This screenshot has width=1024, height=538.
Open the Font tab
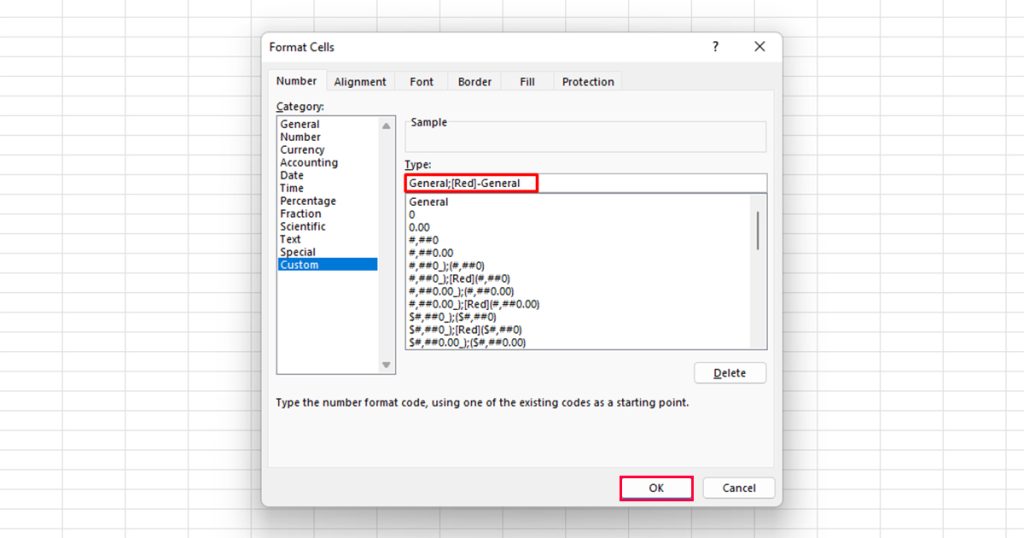coord(421,82)
